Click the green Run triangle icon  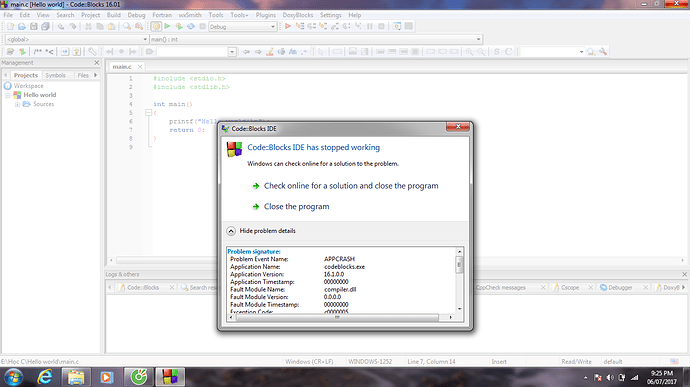click(167, 26)
